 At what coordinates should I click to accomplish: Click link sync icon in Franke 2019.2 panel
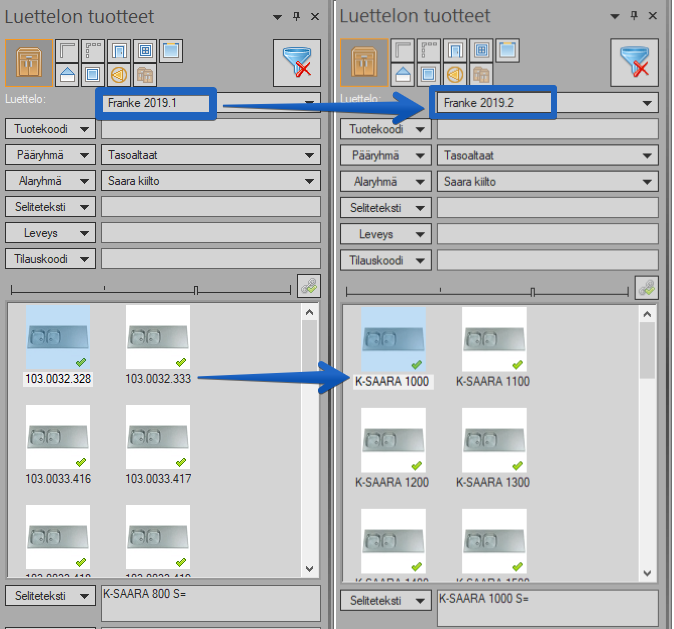click(647, 288)
